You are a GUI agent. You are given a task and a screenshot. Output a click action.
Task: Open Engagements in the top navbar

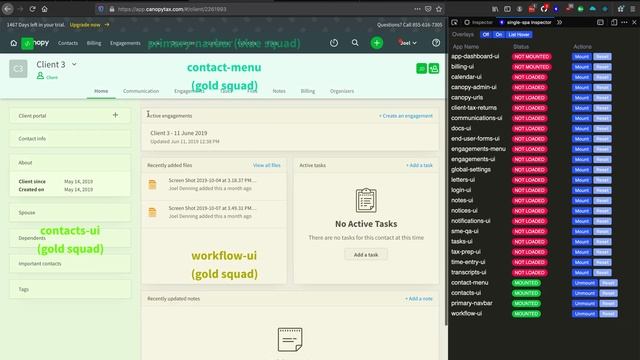(125, 43)
